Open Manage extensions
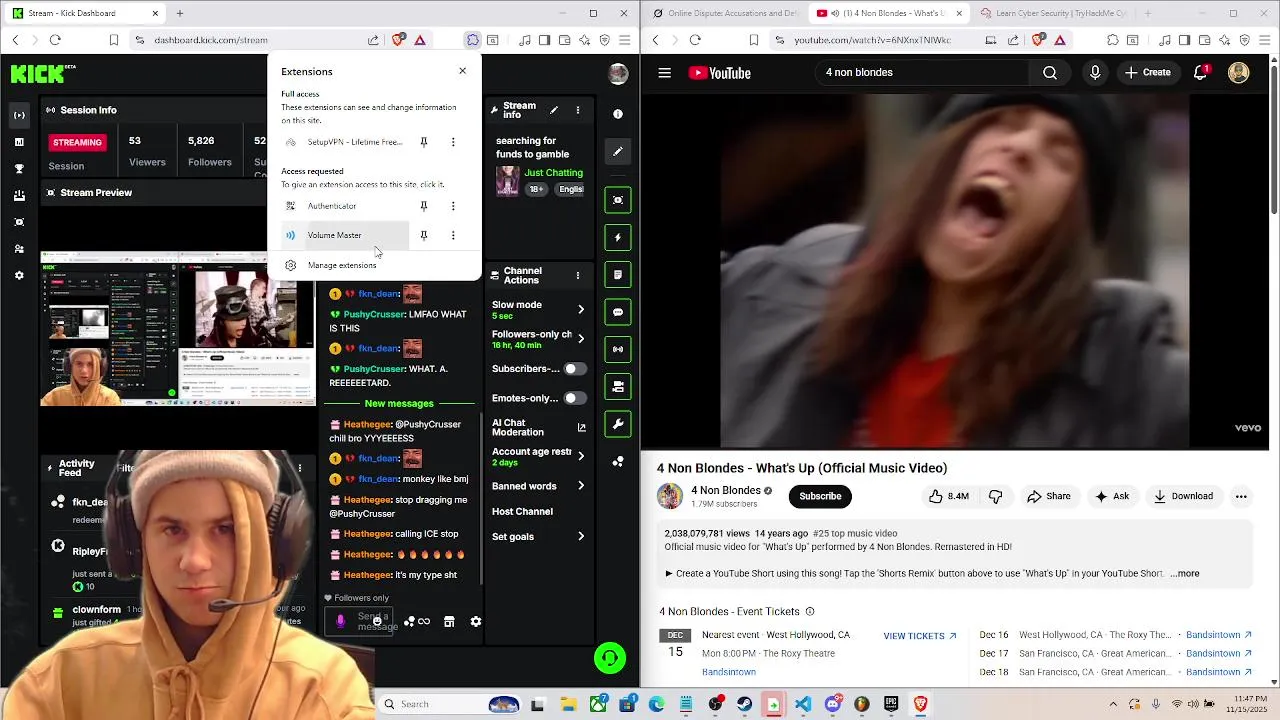This screenshot has height=720, width=1280. (342, 265)
